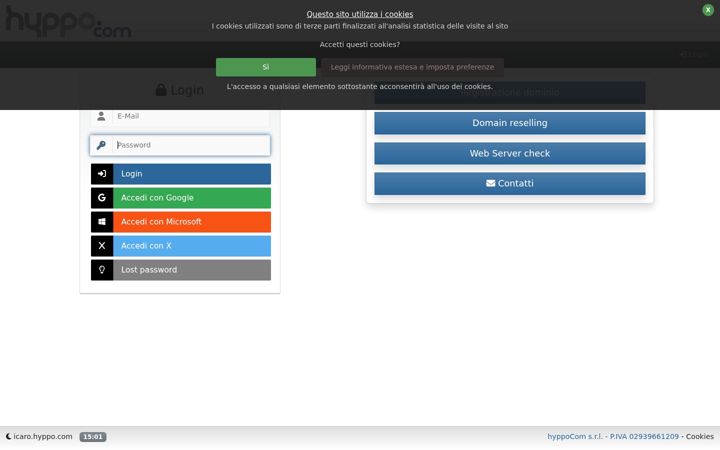Image resolution: width=720 pixels, height=450 pixels.
Task: Click the black X logo icon
Action: tap(102, 246)
